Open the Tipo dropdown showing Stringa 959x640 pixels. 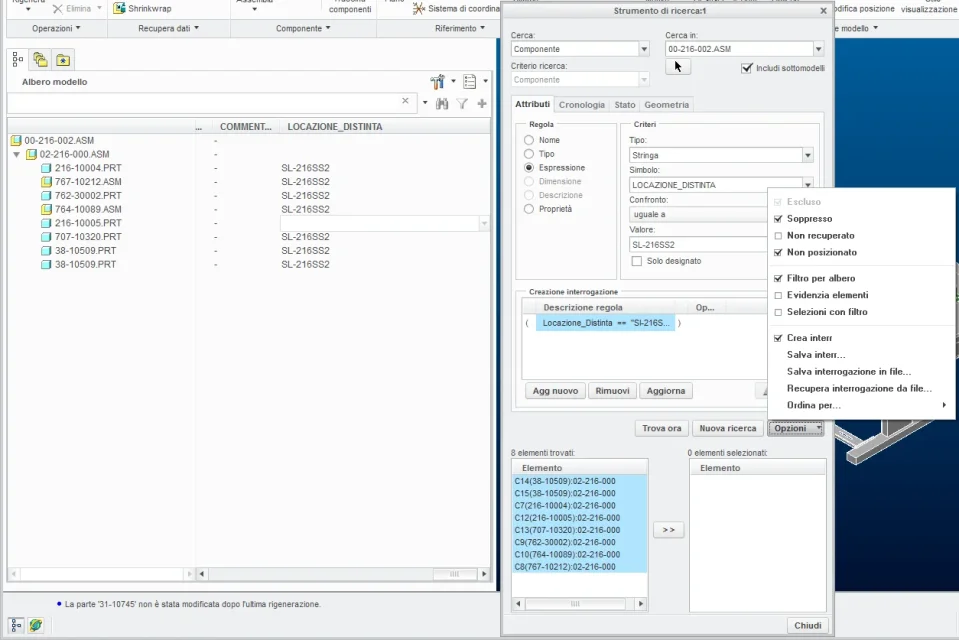point(808,155)
